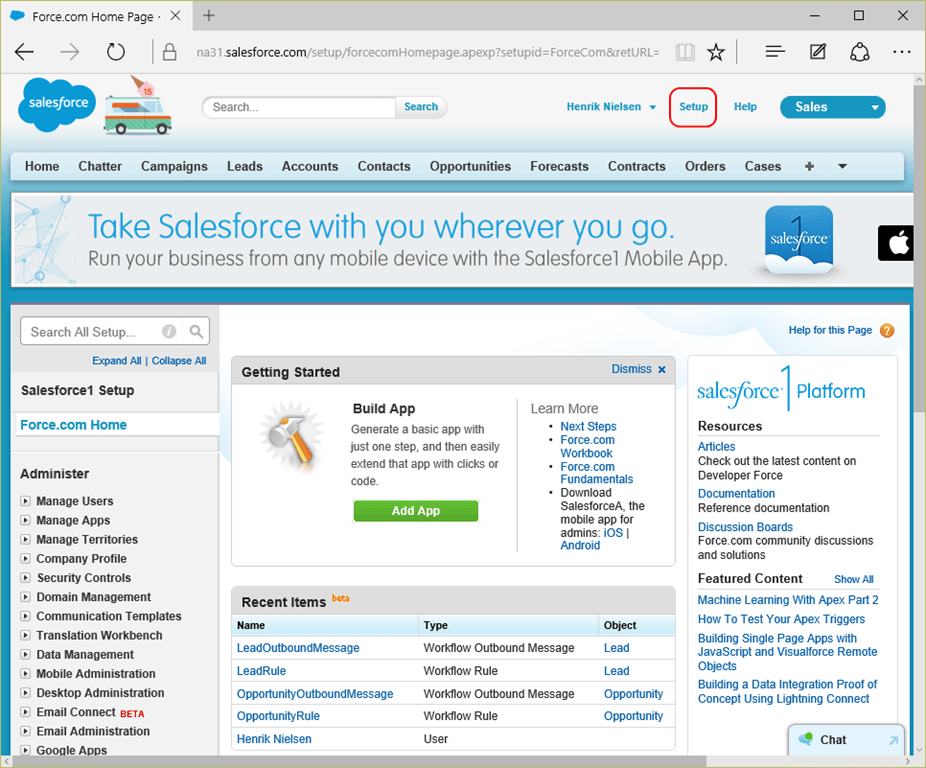Open the Home tab

42,167
